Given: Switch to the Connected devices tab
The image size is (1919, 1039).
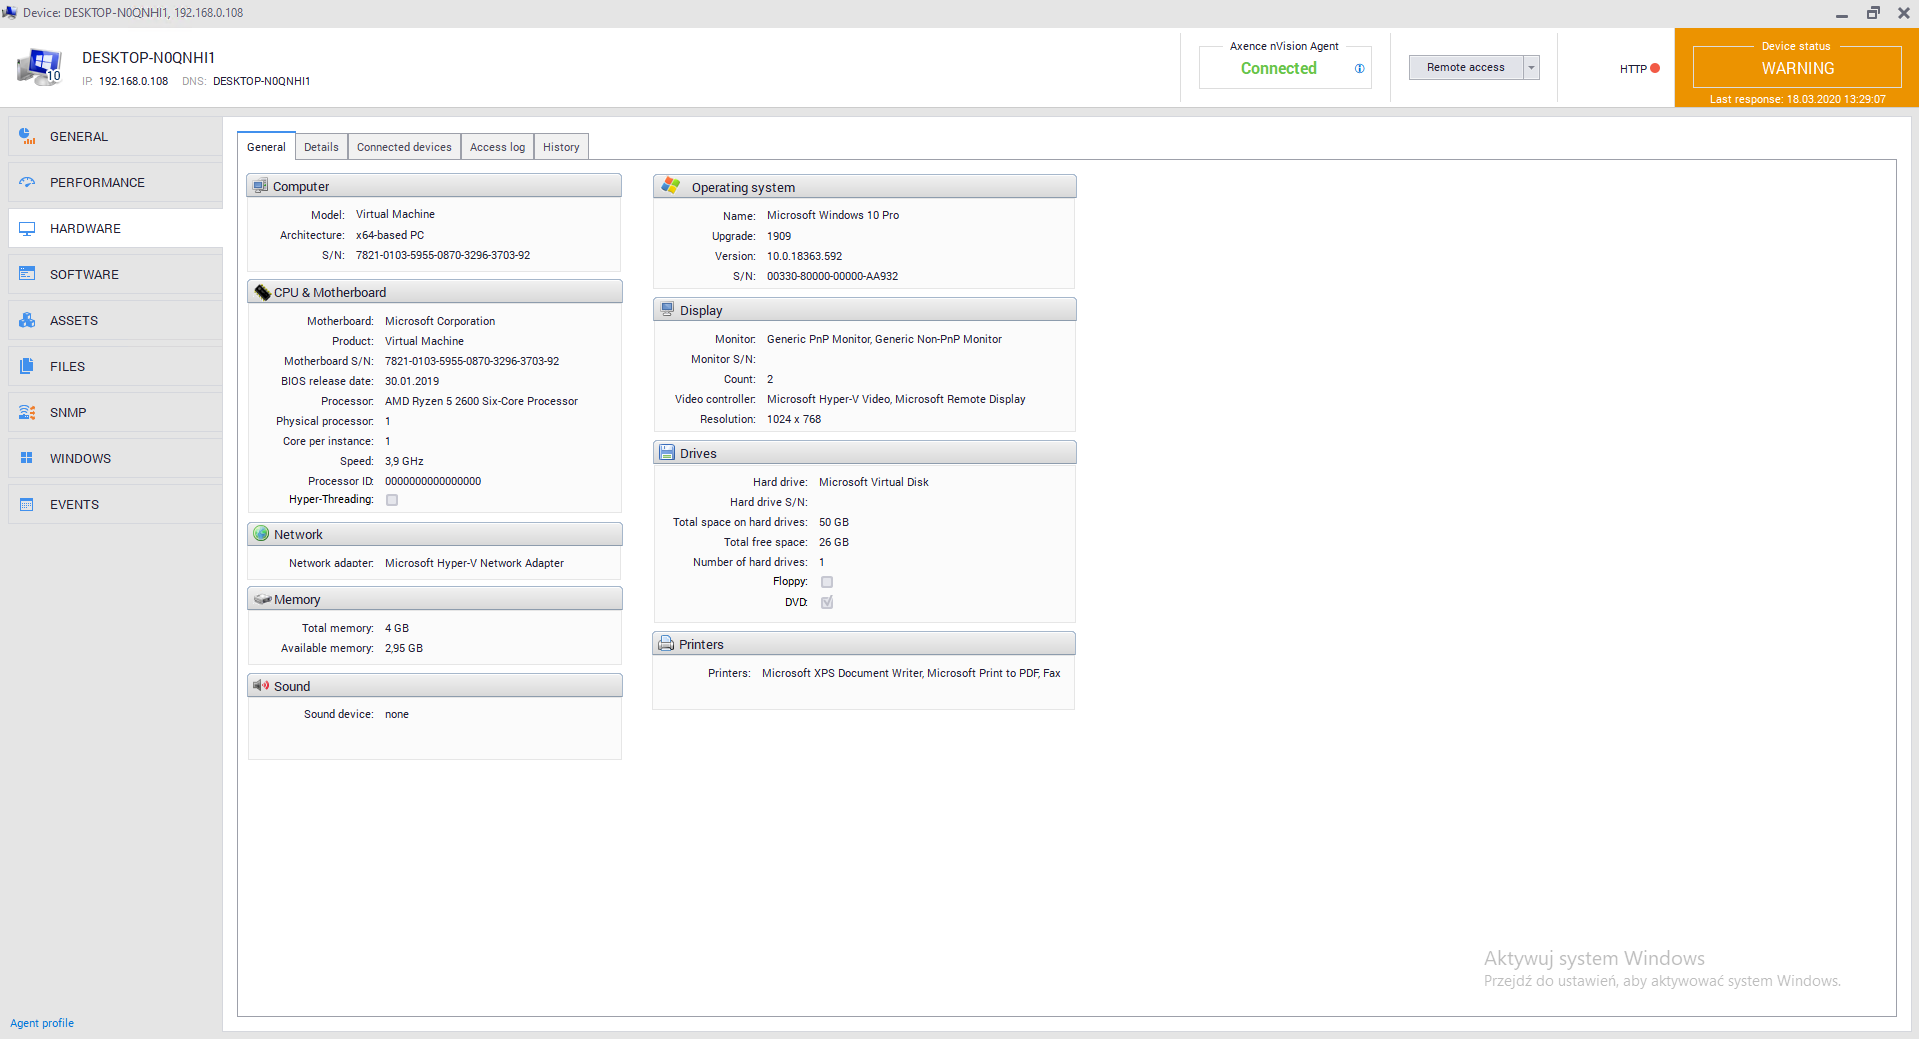Looking at the screenshot, I should point(404,147).
